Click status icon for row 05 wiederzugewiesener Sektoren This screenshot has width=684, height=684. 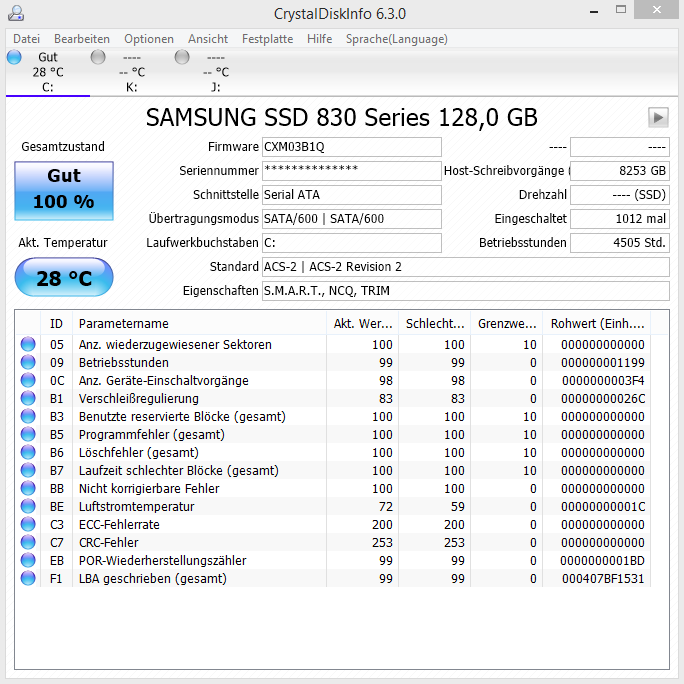click(28, 344)
